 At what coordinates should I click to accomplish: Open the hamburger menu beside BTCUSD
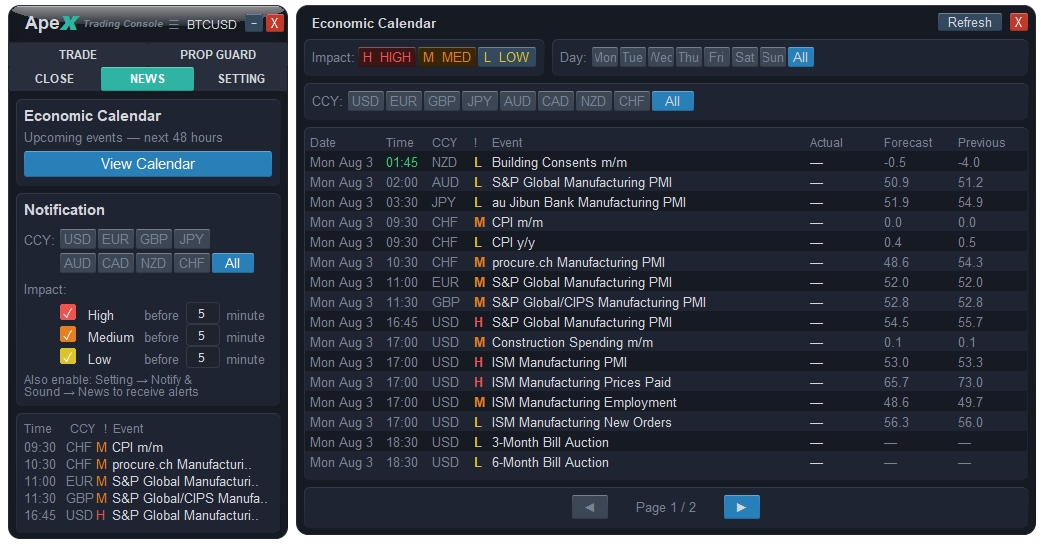(174, 25)
